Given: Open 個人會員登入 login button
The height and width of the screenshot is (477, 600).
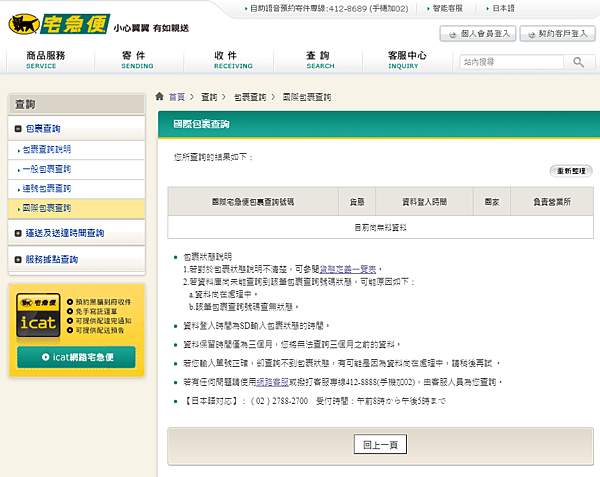Looking at the screenshot, I should coord(478,34).
